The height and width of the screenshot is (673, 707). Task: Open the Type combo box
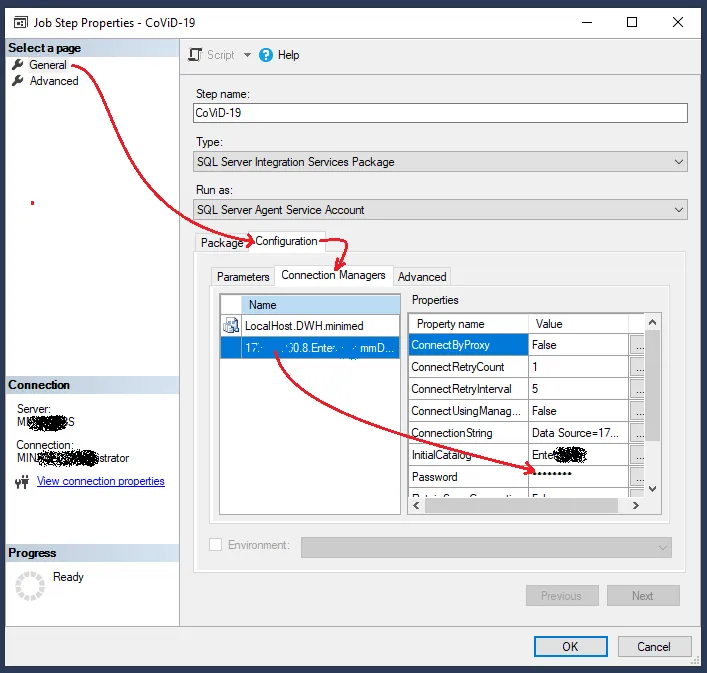click(440, 162)
